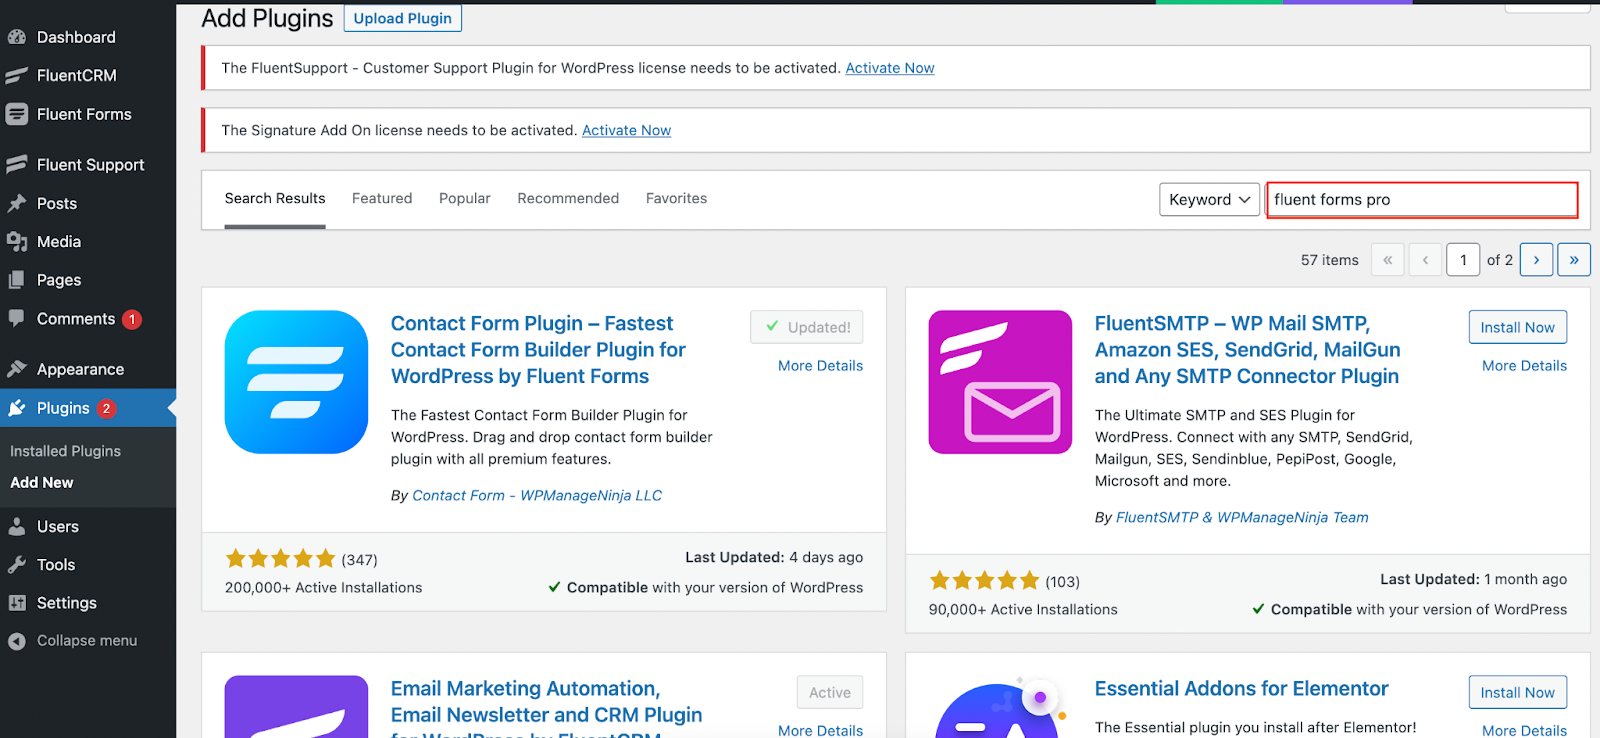Click the 57 items count text
The width and height of the screenshot is (1600, 738).
point(1330,260)
